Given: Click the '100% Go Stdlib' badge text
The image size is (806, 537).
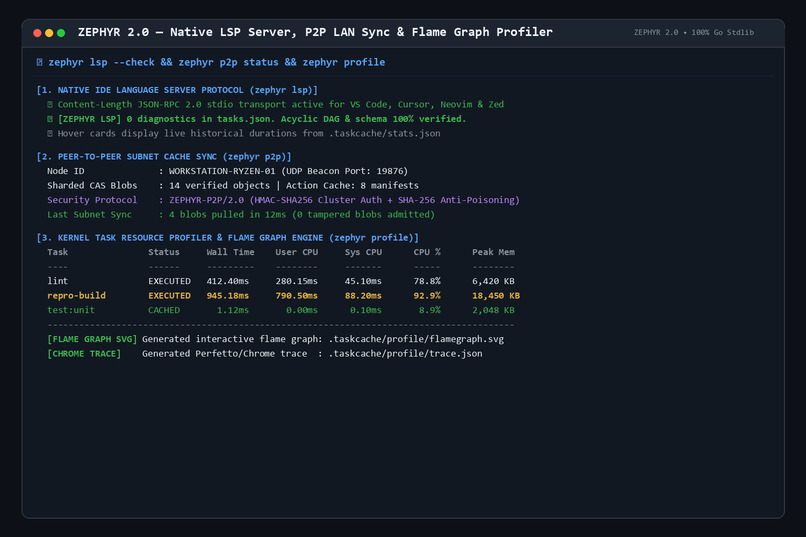Looking at the screenshot, I should pos(722,32).
